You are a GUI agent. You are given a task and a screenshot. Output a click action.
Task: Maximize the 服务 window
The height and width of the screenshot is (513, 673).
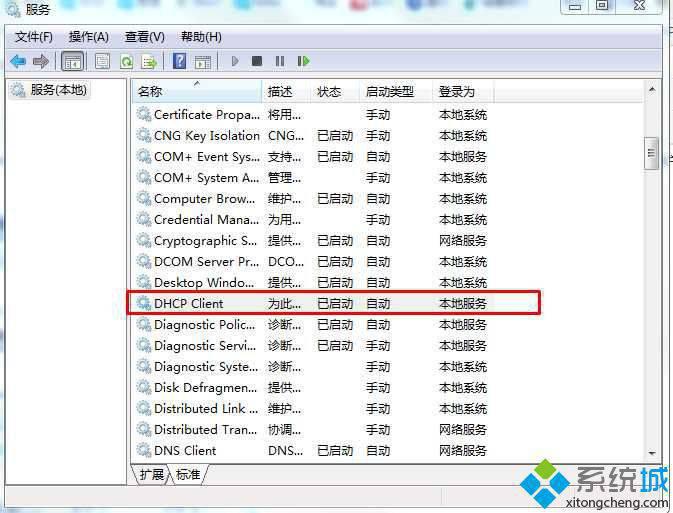(x=602, y=6)
